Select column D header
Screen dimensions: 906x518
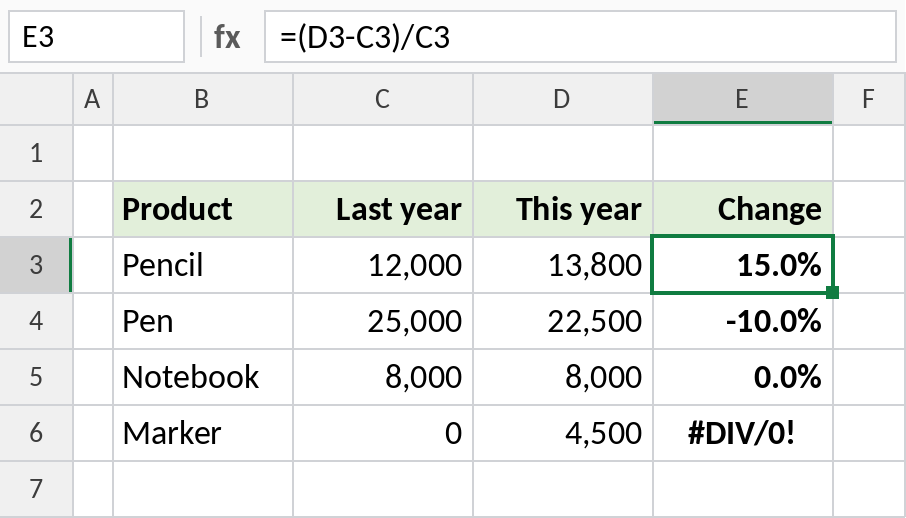[563, 99]
